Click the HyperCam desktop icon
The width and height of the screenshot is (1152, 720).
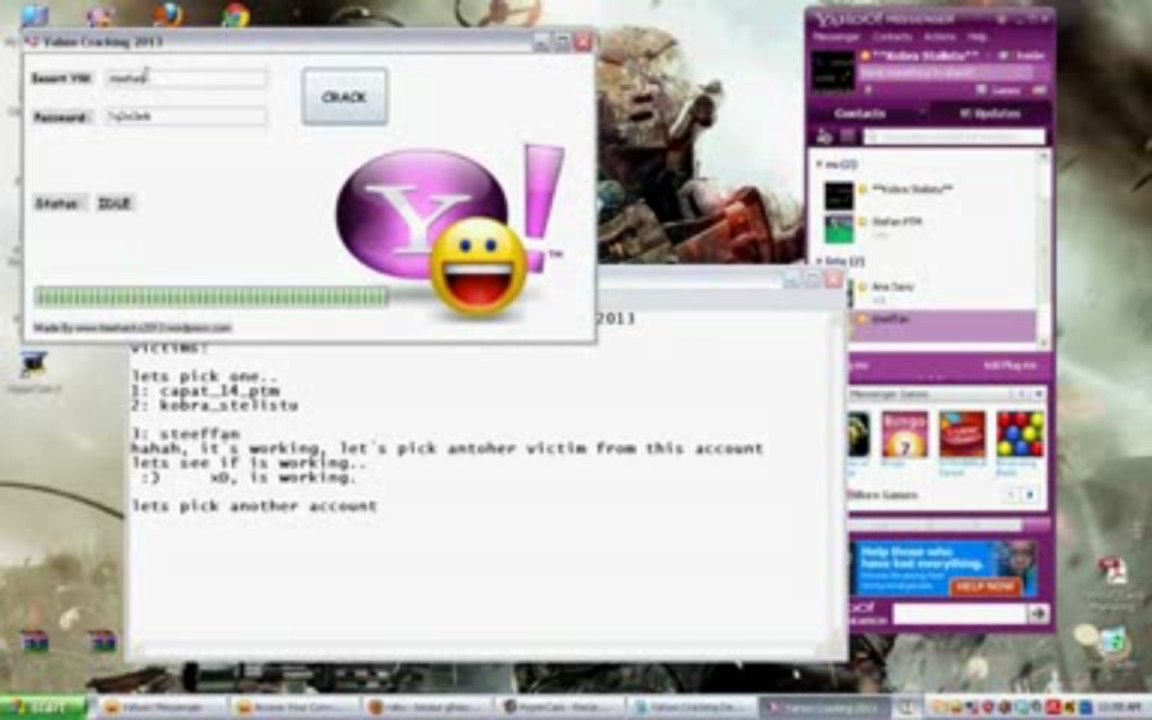[x=33, y=367]
